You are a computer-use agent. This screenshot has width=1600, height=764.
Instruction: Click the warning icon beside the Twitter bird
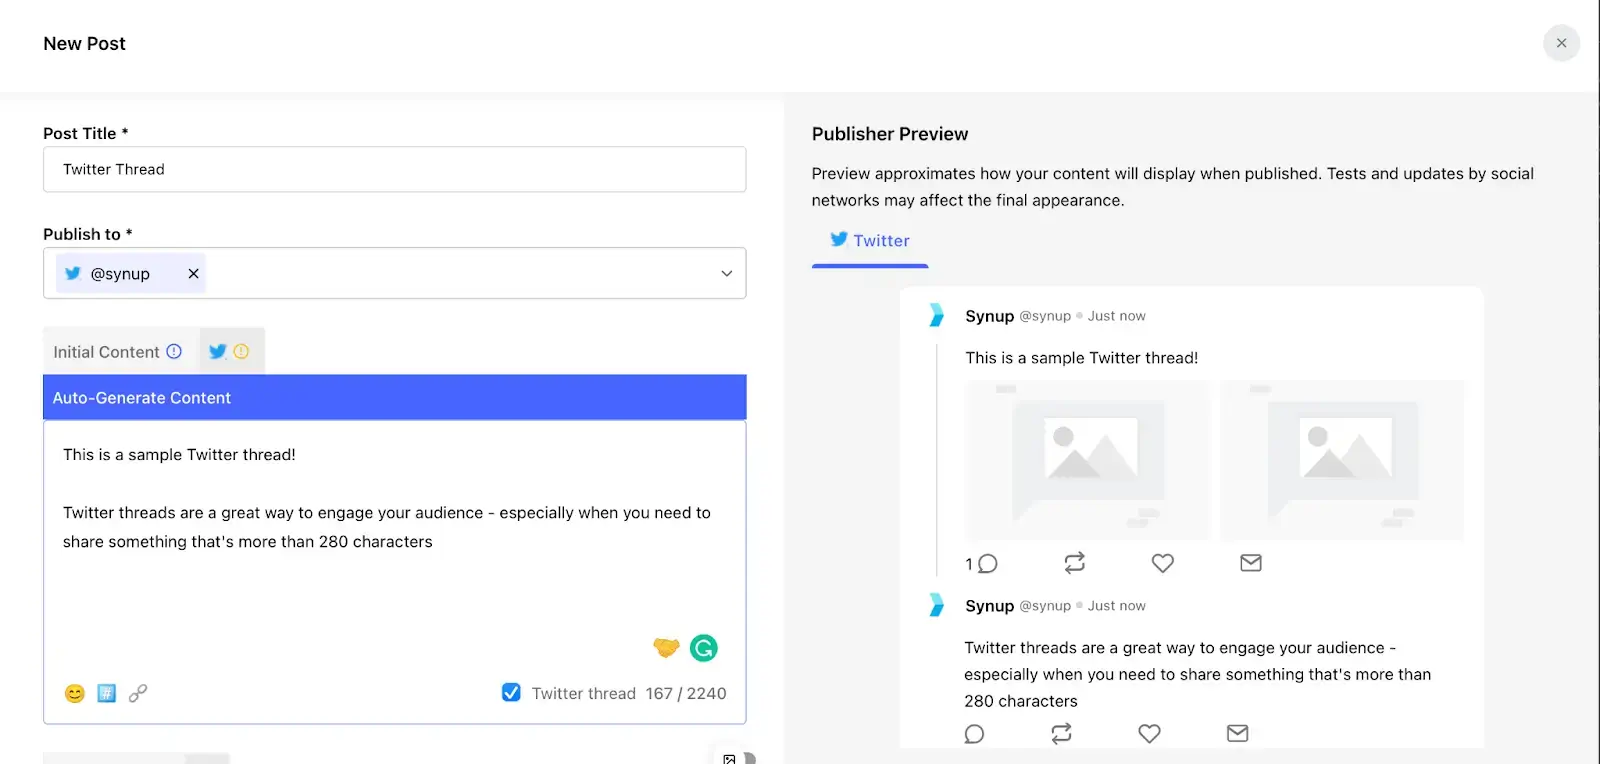pos(241,351)
